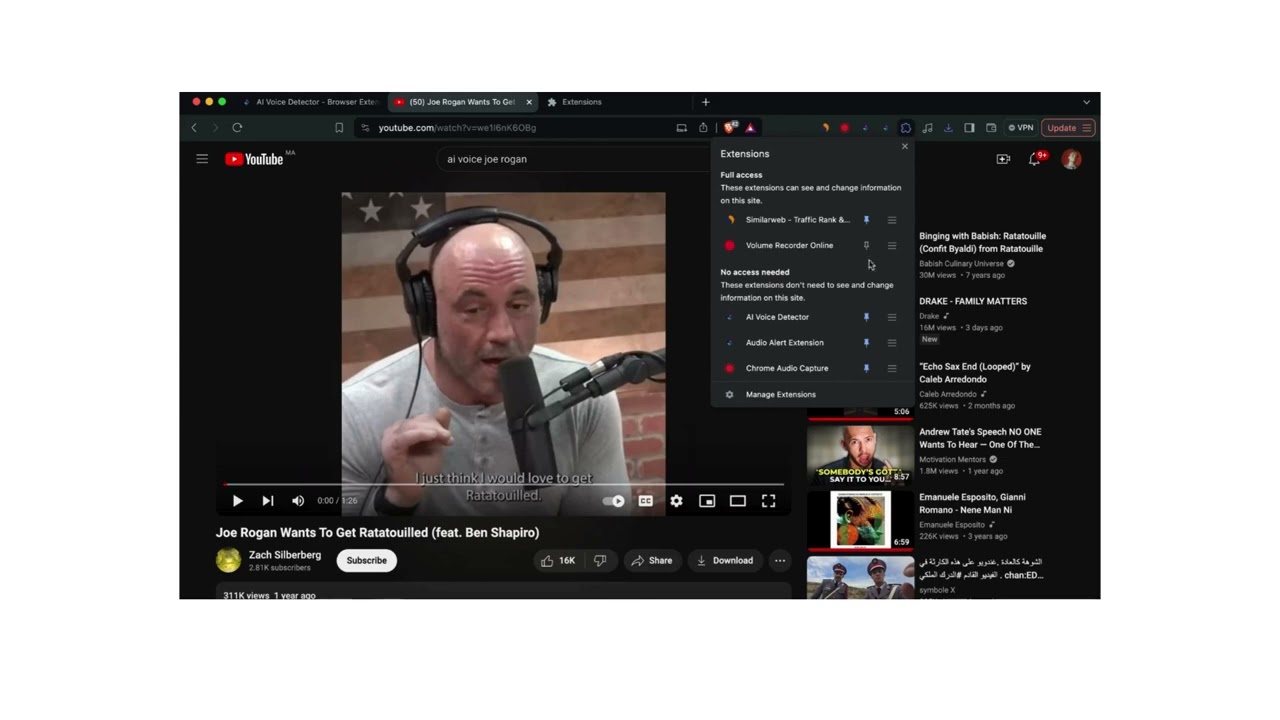Screen dimensions: 1280x720
Task: Subscribe to Zach Silberberg
Action: click(x=367, y=561)
